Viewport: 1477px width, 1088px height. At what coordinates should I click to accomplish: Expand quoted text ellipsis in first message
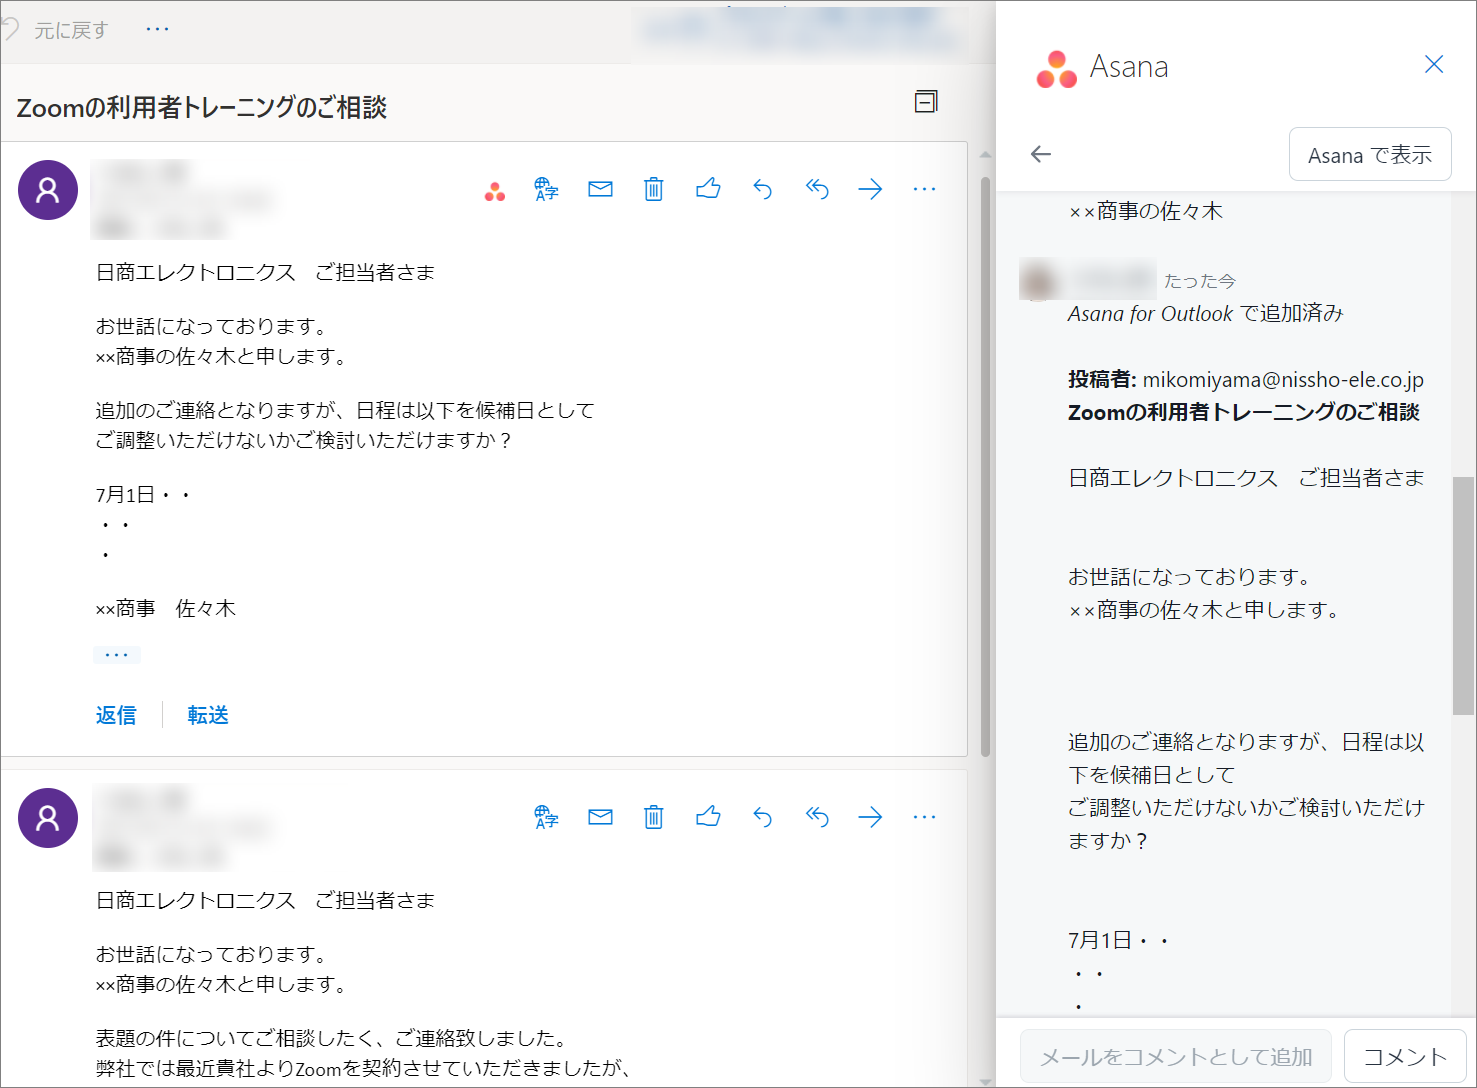(117, 655)
